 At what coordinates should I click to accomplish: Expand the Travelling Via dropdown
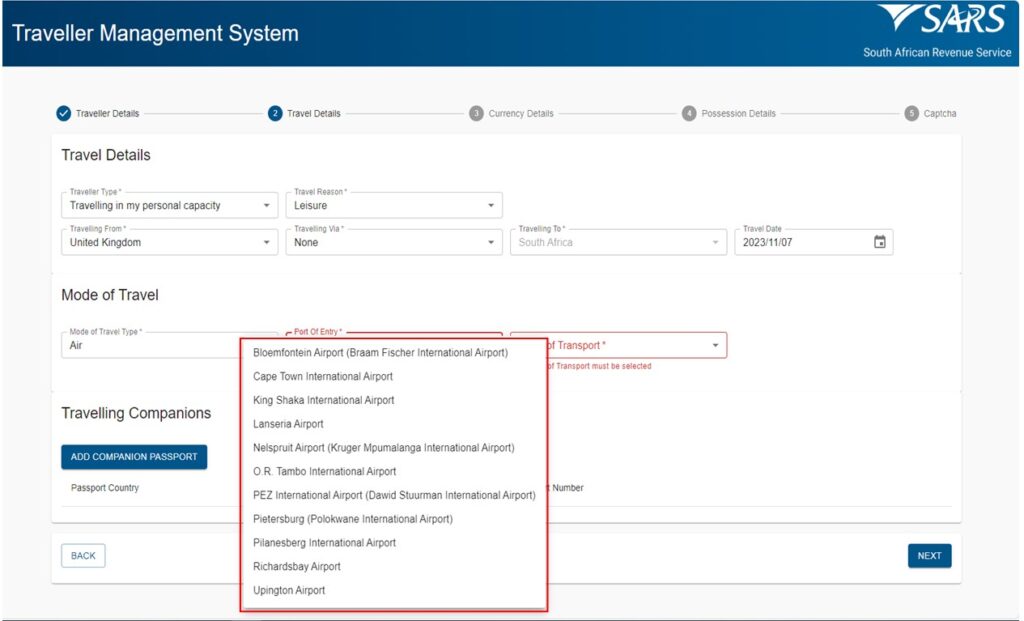point(492,241)
